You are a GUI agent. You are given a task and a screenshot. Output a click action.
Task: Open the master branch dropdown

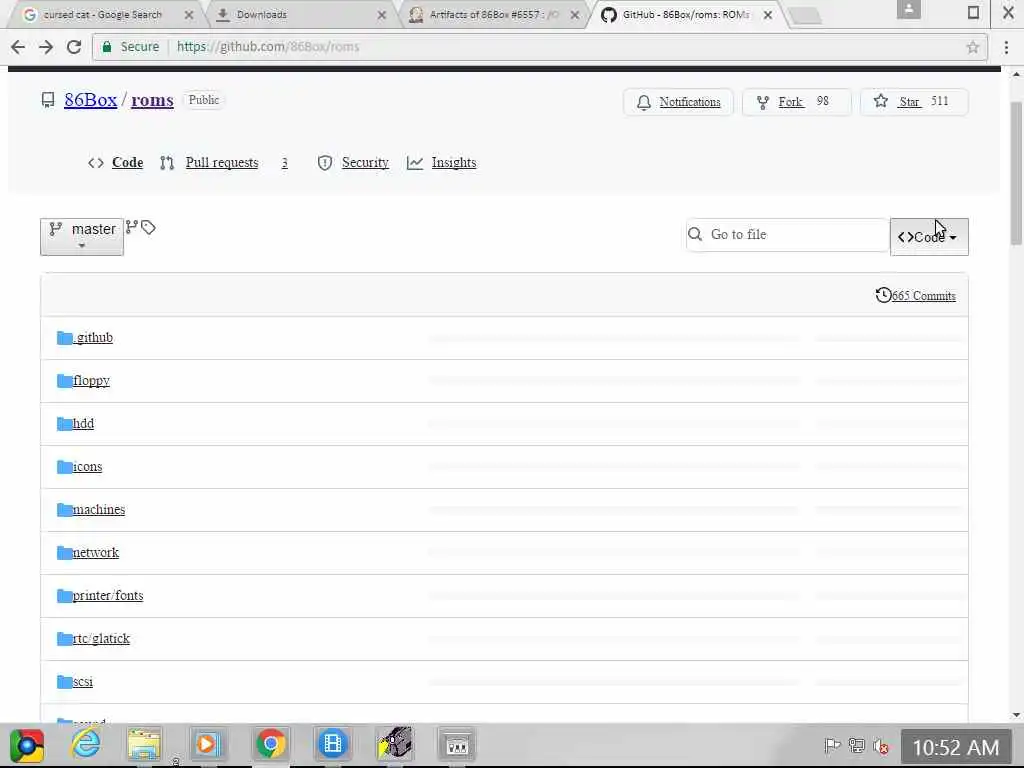[82, 236]
